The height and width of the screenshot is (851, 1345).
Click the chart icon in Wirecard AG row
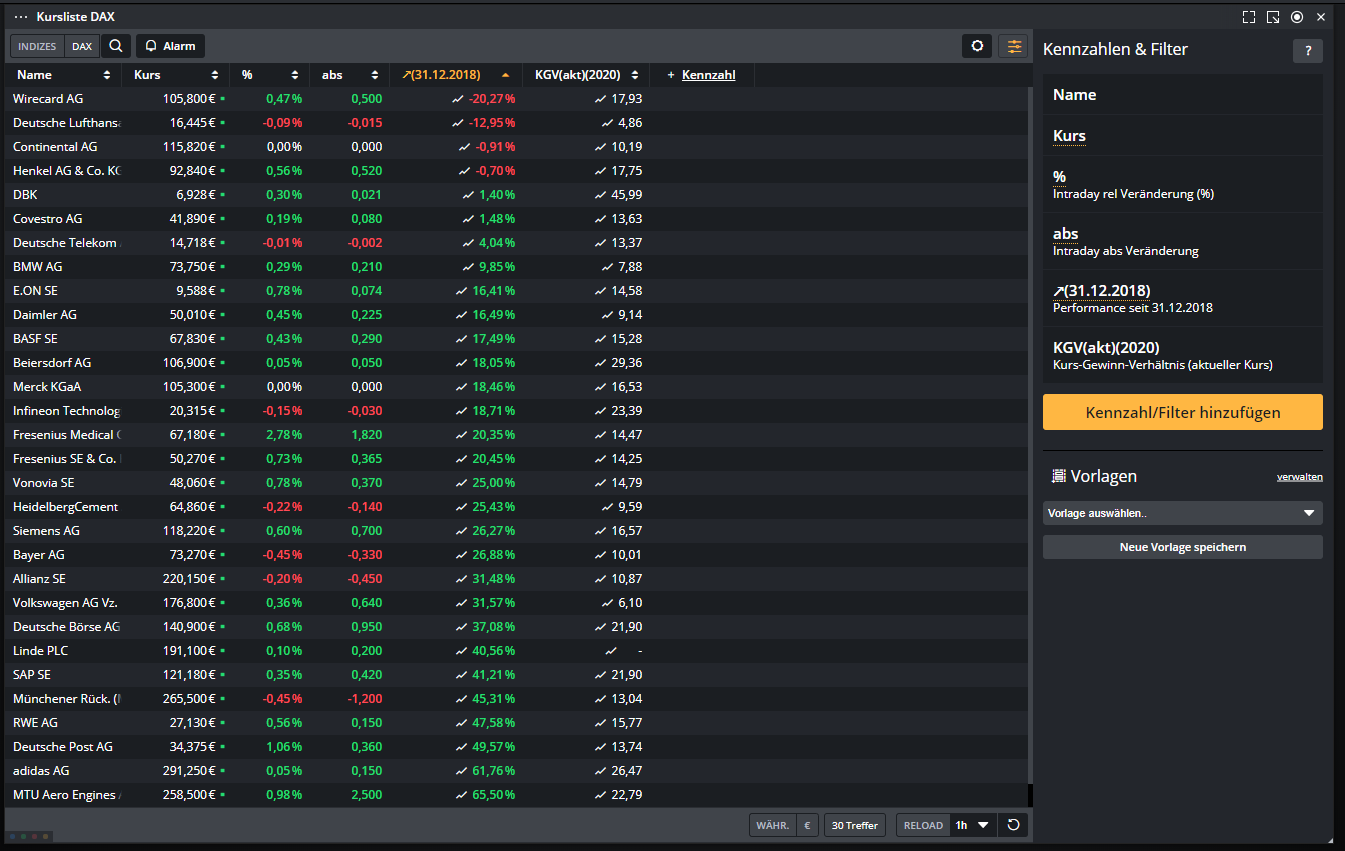(x=458, y=99)
